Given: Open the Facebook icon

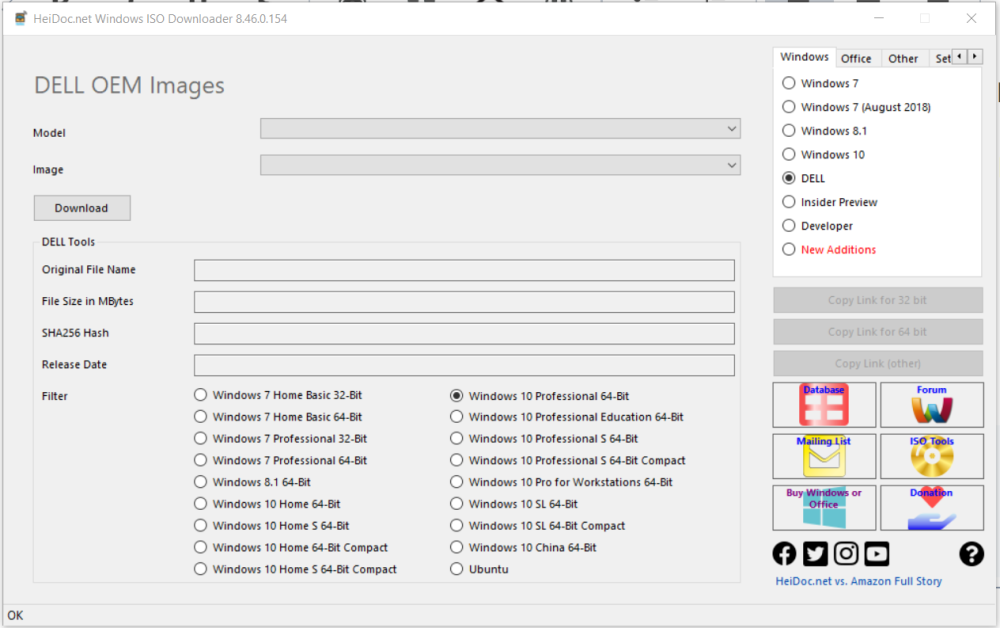Looking at the screenshot, I should click(x=784, y=553).
